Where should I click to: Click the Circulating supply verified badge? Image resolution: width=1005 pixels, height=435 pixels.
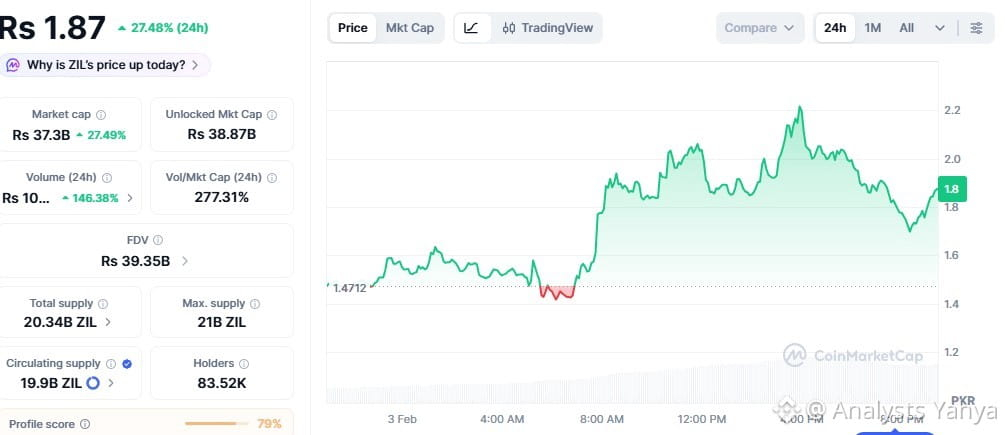coord(127,364)
